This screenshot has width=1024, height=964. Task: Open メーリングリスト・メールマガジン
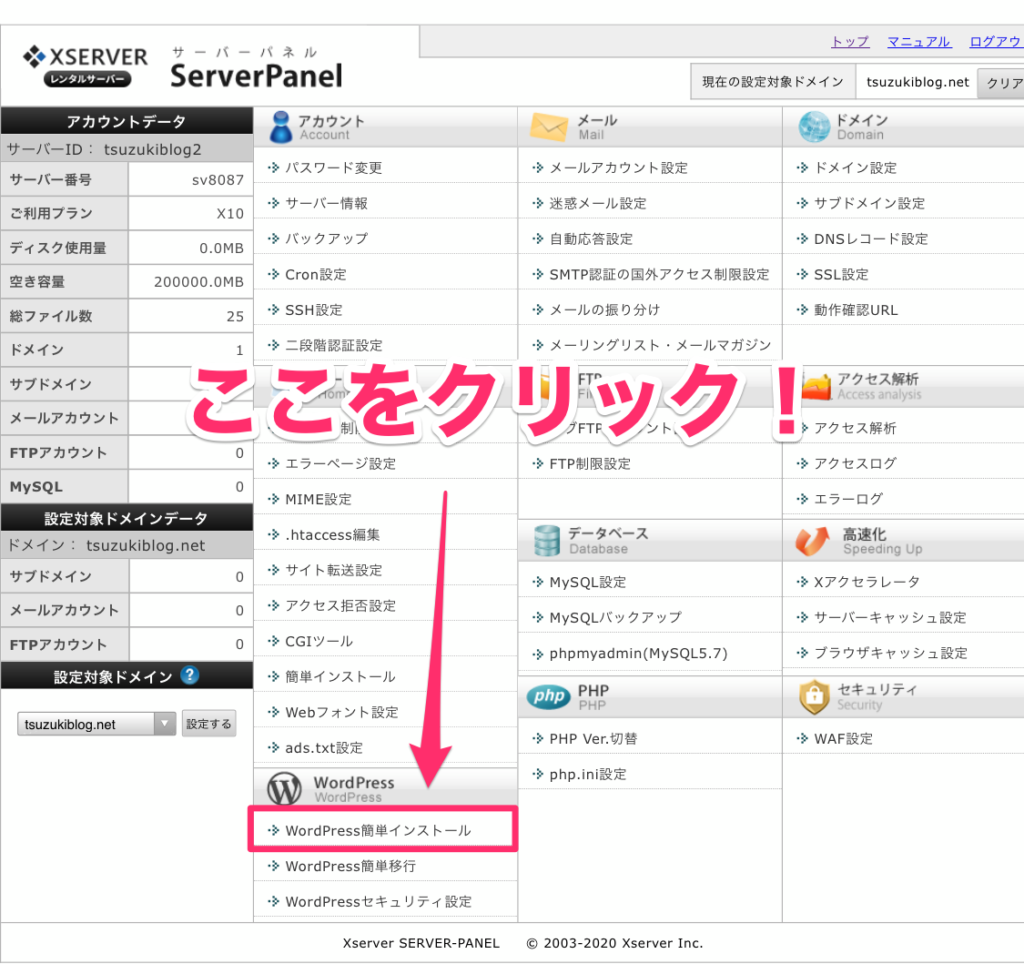pos(660,345)
